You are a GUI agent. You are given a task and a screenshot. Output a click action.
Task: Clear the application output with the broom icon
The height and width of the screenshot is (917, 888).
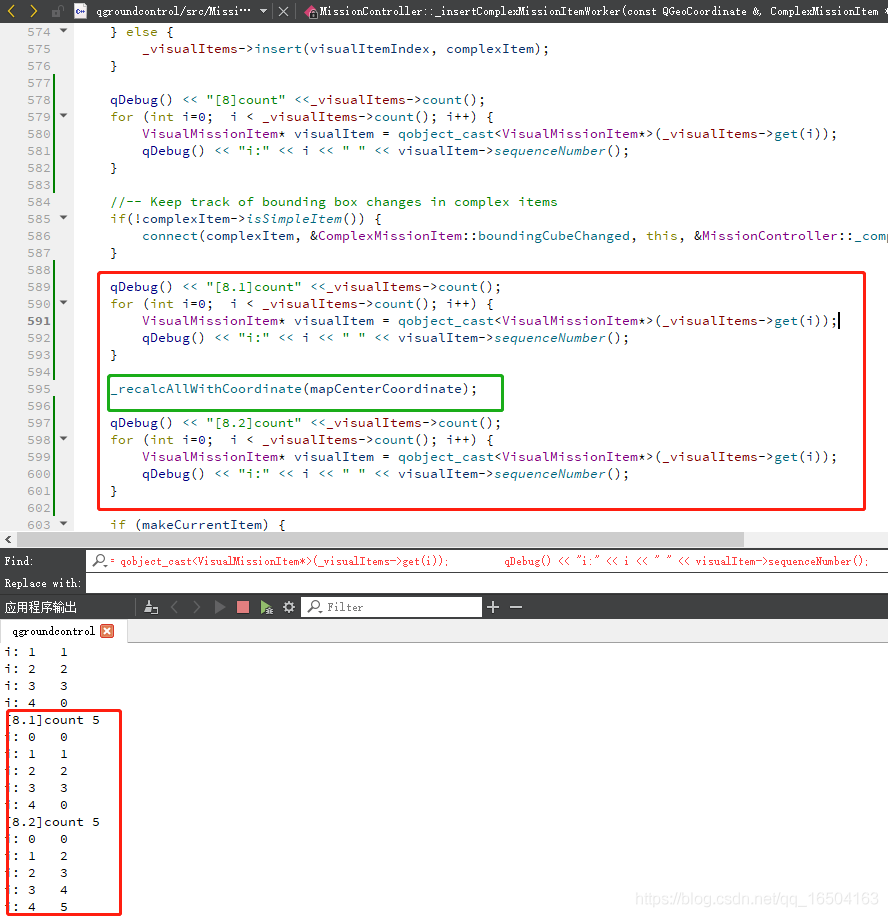(151, 607)
